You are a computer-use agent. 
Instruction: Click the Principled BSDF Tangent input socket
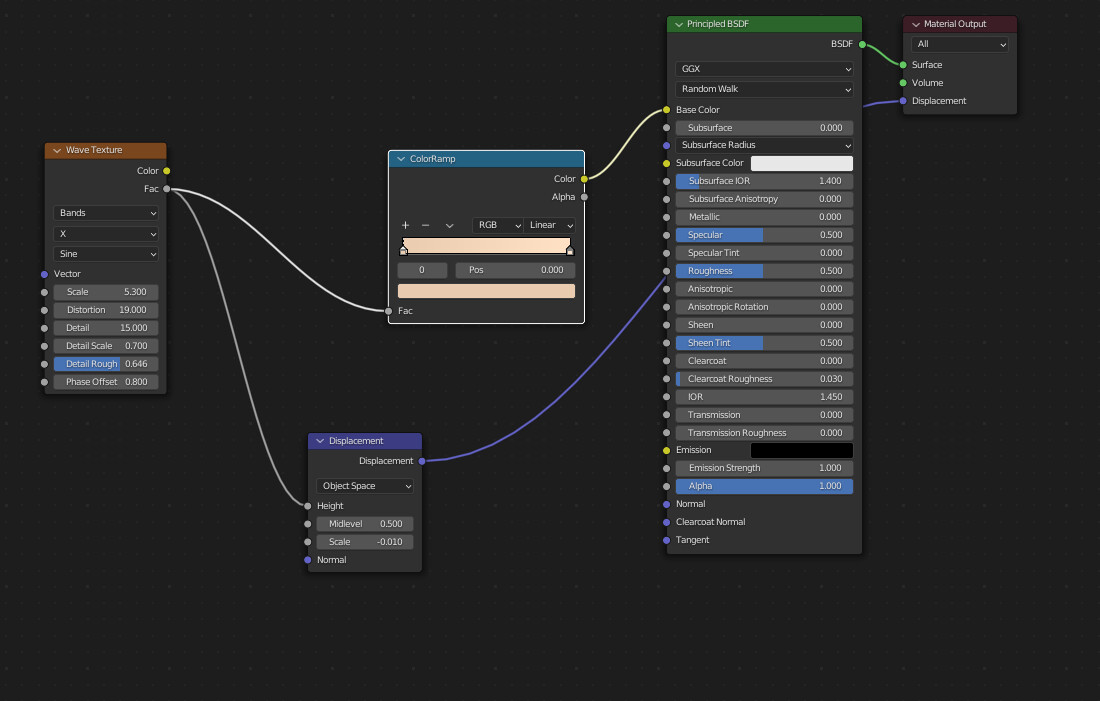(x=666, y=540)
